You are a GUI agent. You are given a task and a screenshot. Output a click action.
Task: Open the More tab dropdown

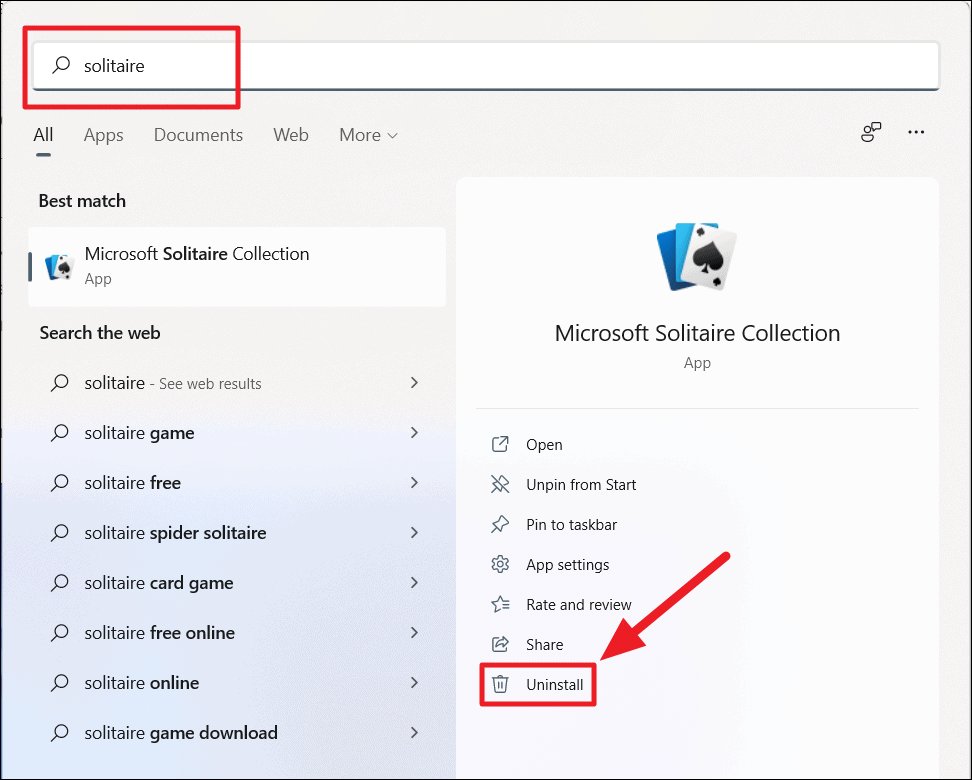click(x=367, y=134)
